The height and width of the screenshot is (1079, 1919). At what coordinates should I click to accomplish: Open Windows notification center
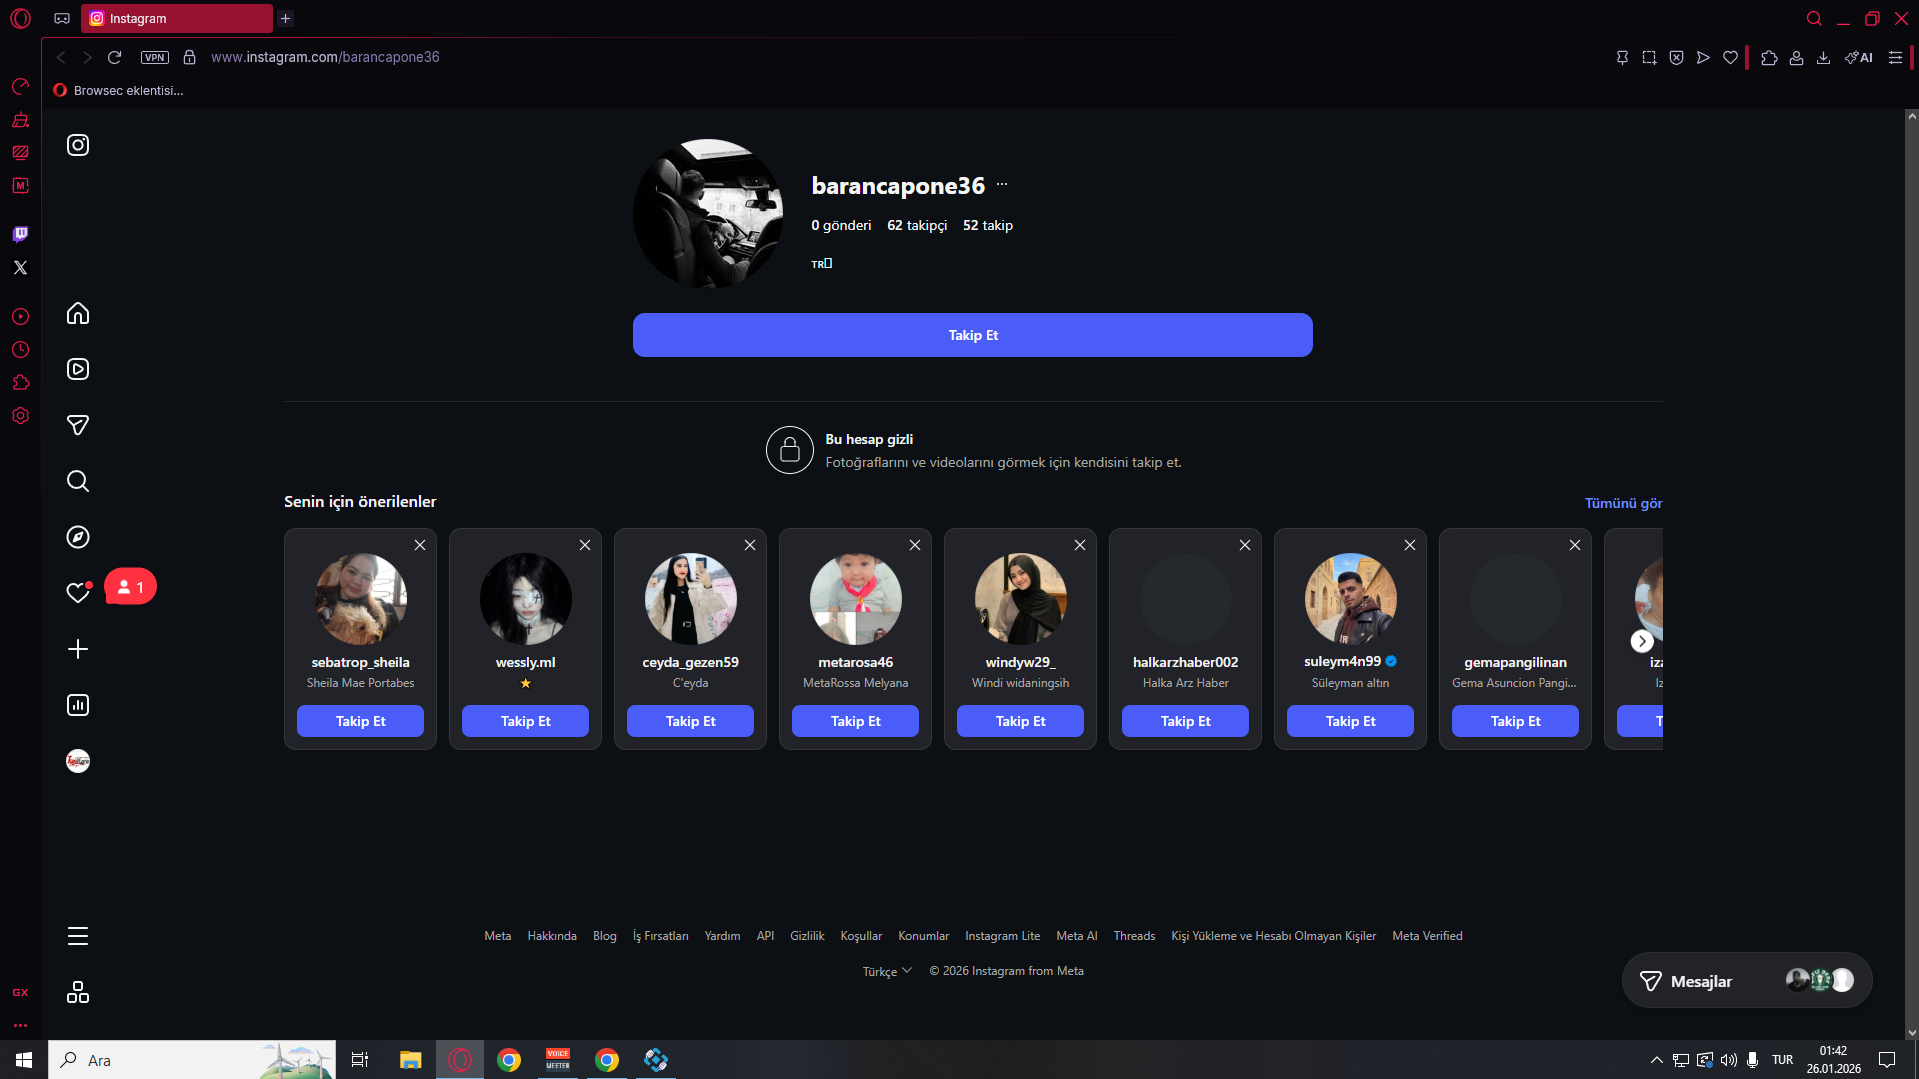1887,1060
